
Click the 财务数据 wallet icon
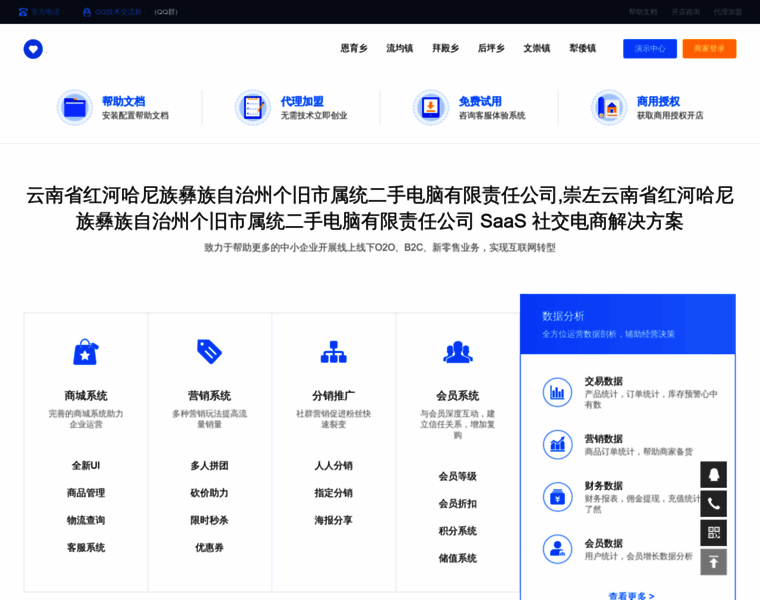(557, 496)
